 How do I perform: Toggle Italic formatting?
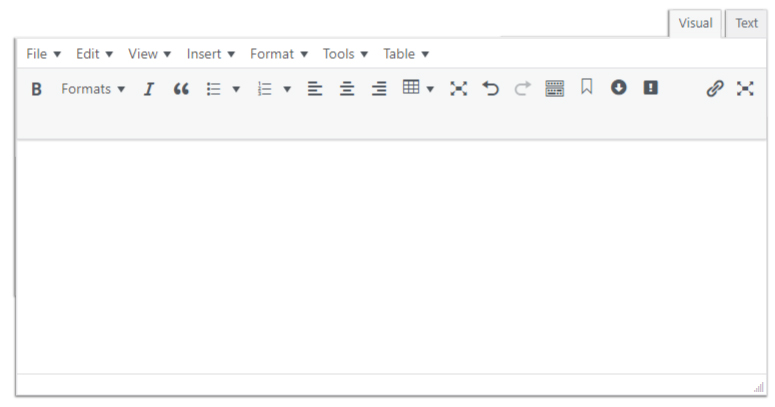point(149,89)
